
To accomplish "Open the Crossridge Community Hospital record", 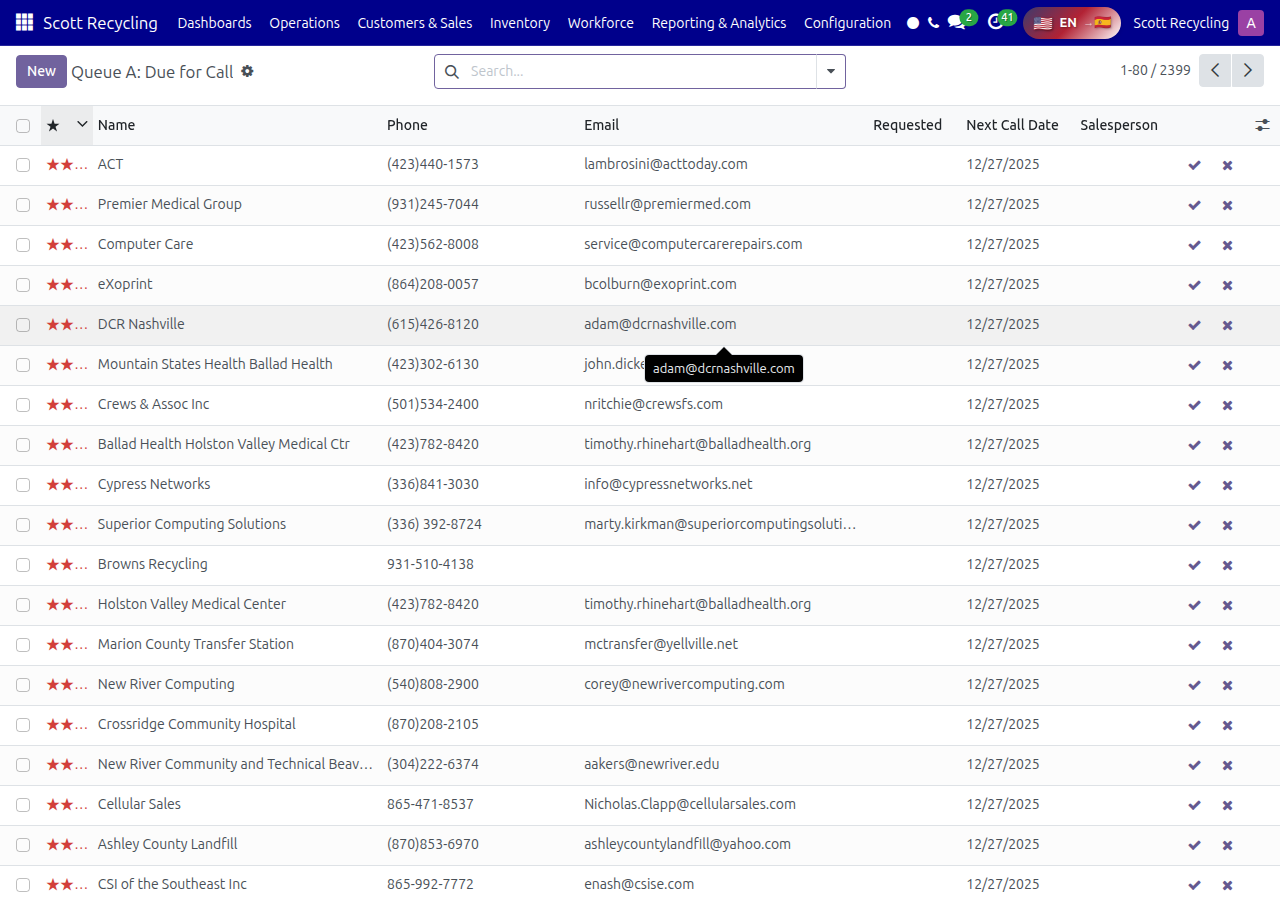I will 197,724.
